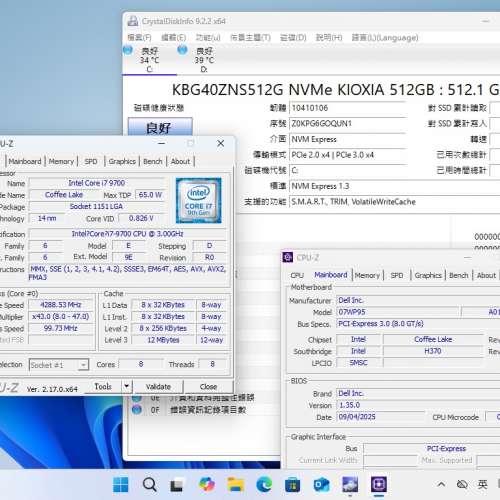Click the PCIe 2.0 x4 | PCIe 3.0 x4 field

[x=347, y=155]
